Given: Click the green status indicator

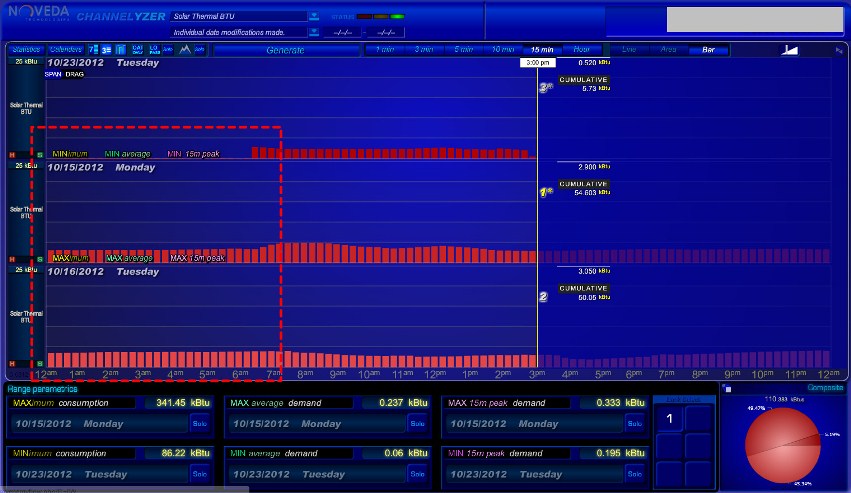Looking at the screenshot, I should coord(397,16).
